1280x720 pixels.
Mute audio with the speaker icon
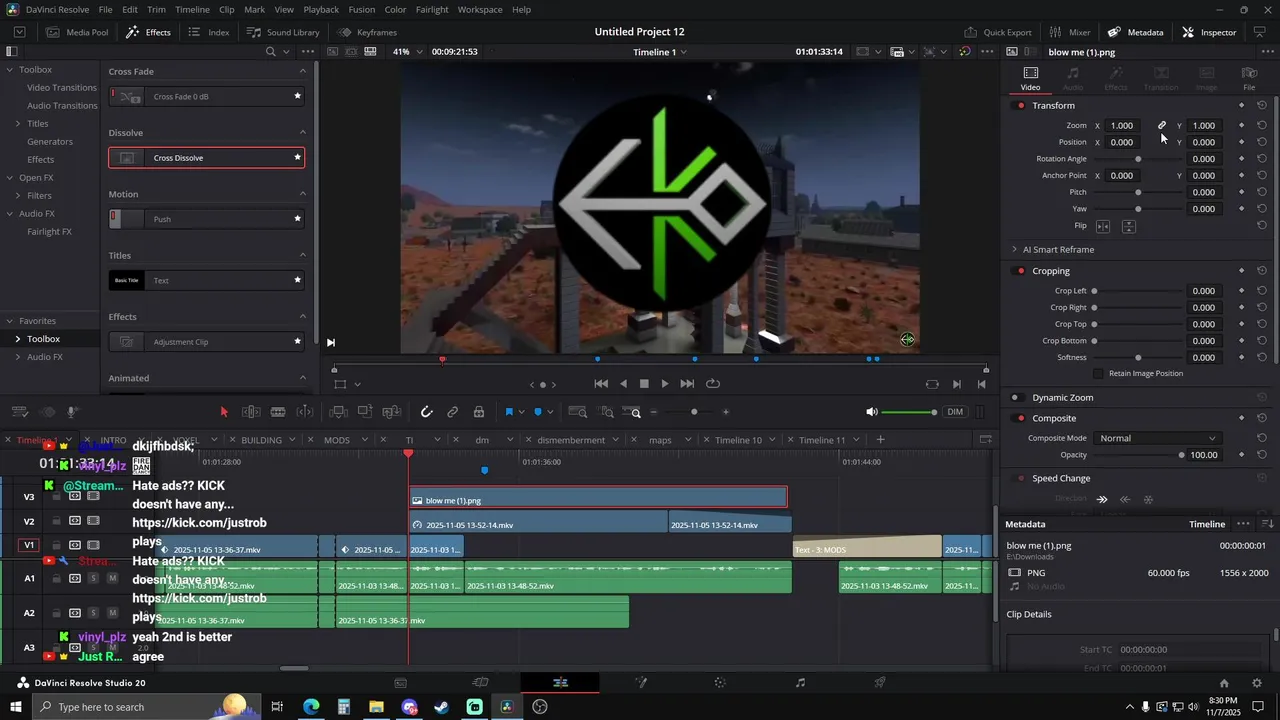[x=871, y=412]
